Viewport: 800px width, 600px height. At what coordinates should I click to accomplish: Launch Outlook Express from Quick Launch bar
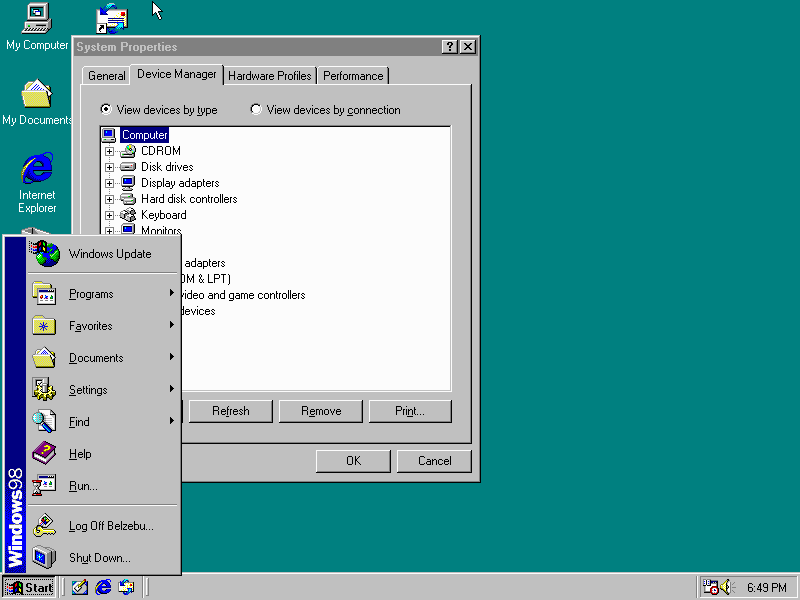tap(127, 587)
